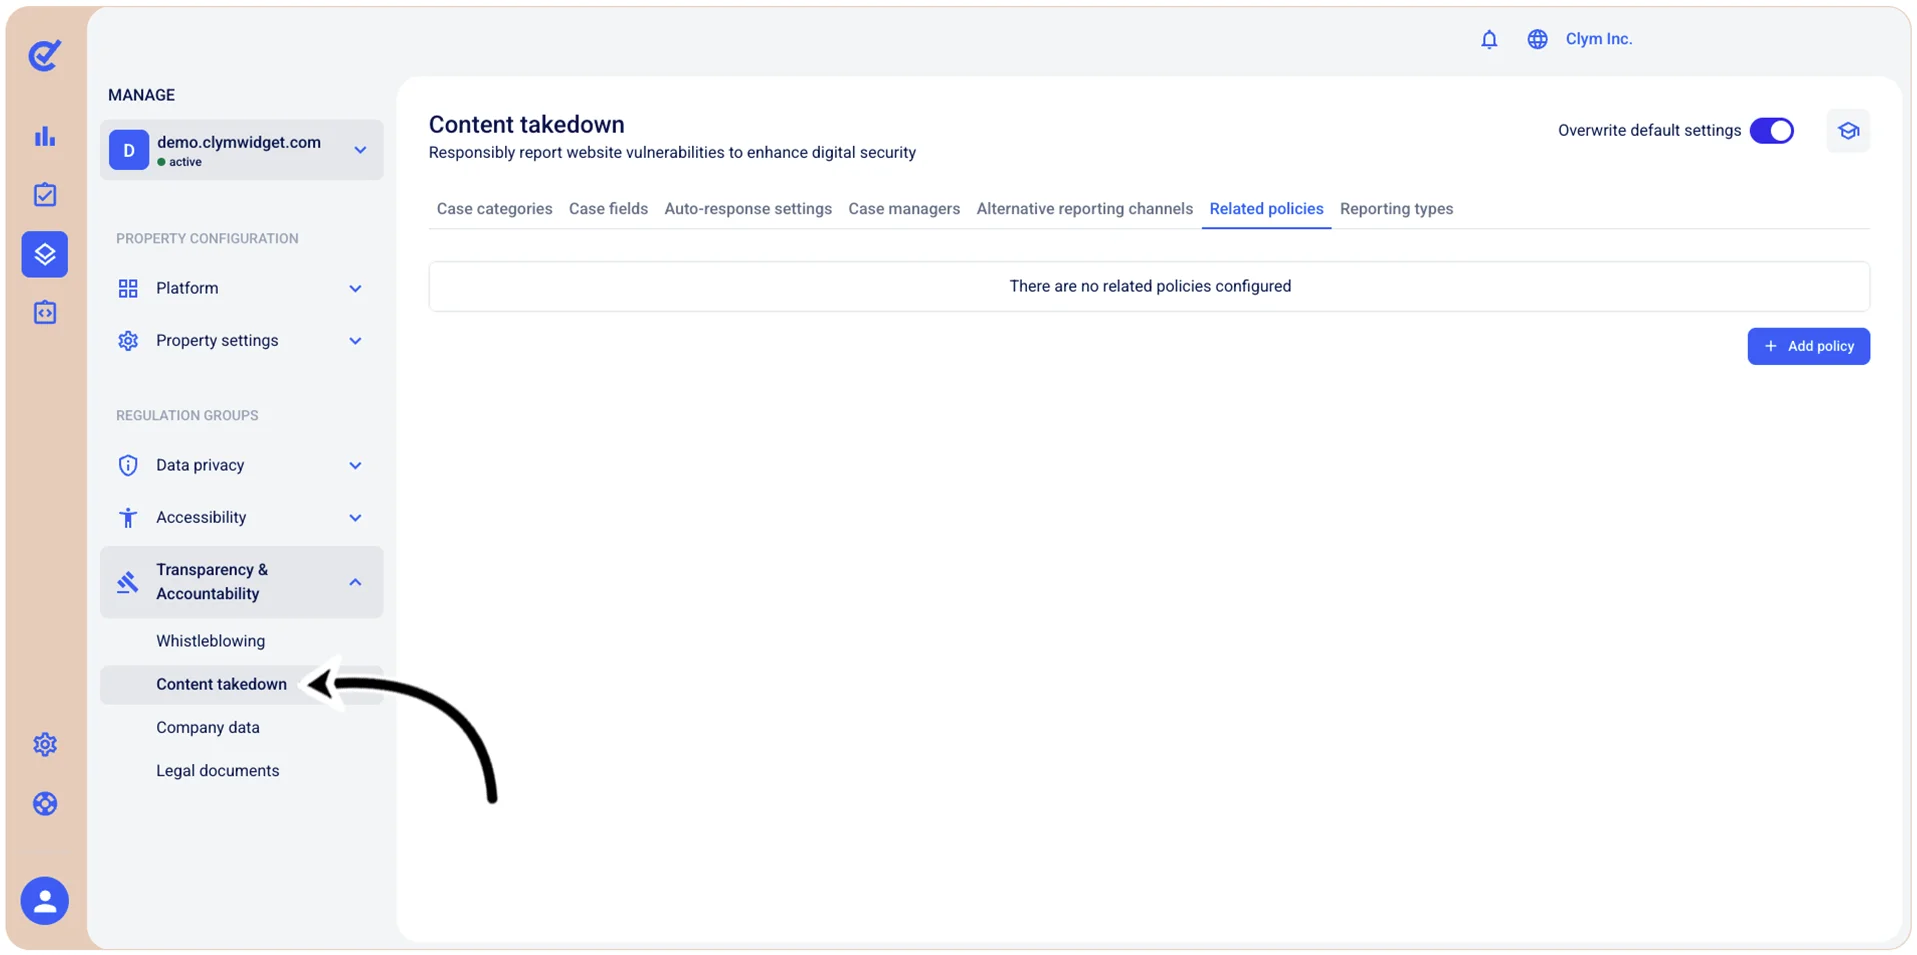The height and width of the screenshot is (955, 1917).
Task: Open the checklist tasks icon in sidebar
Action: pos(45,194)
